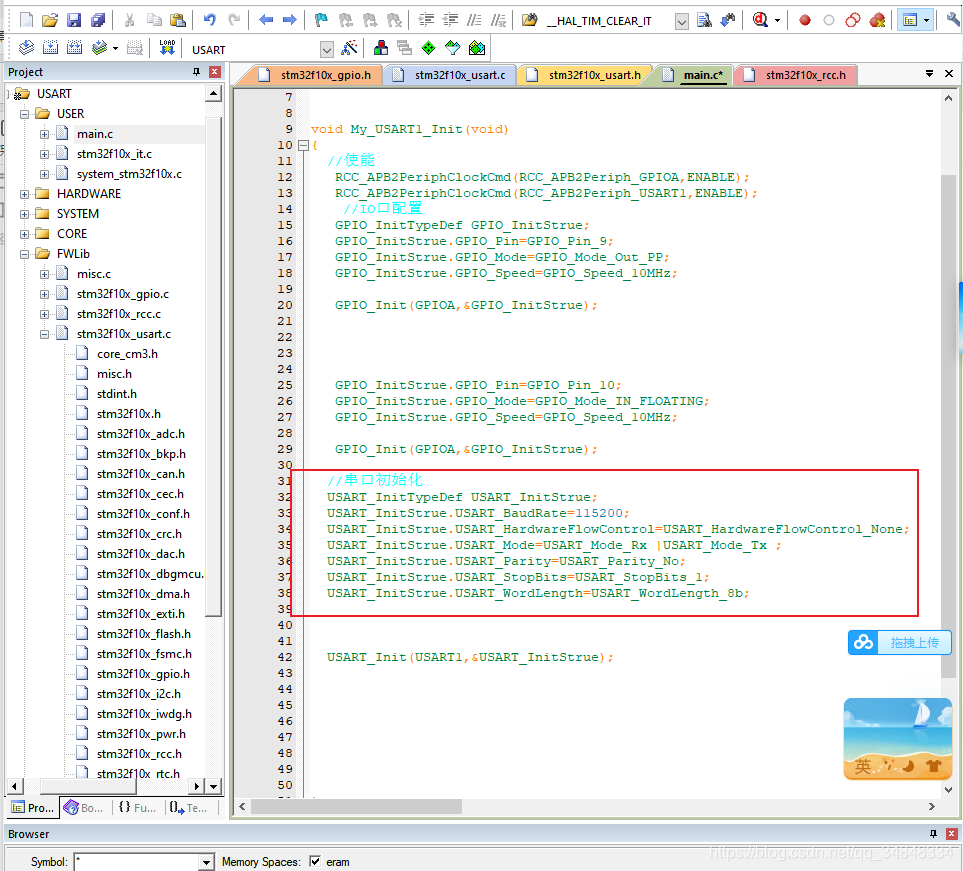
Task: Toggle the window layout button
Action: [x=910, y=20]
